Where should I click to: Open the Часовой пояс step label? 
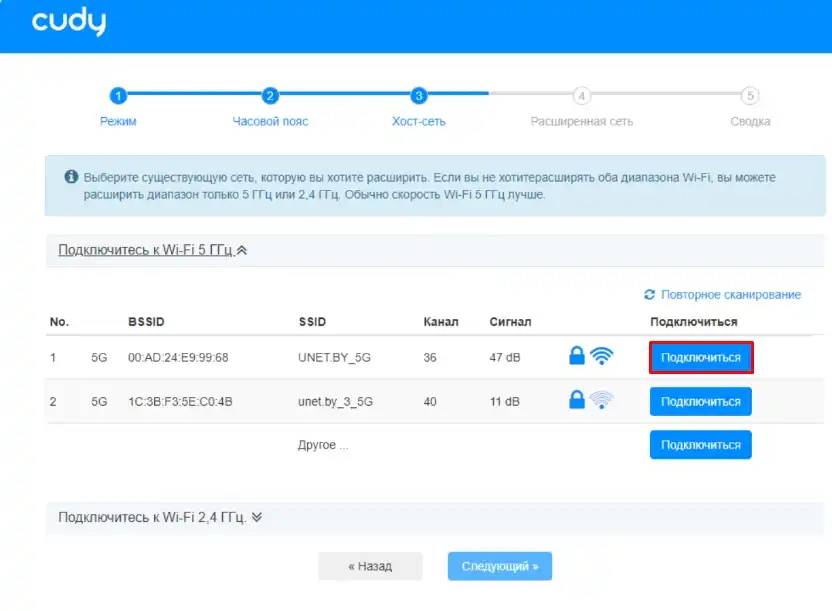270,121
